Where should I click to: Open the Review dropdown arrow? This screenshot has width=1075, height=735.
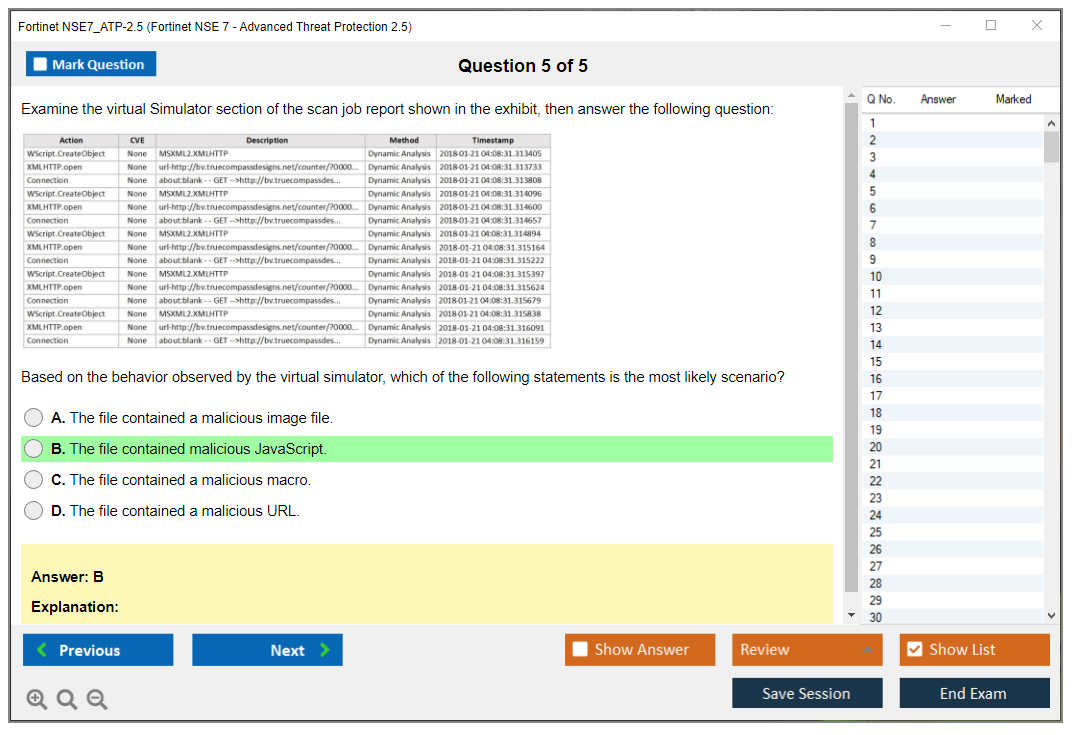point(866,650)
